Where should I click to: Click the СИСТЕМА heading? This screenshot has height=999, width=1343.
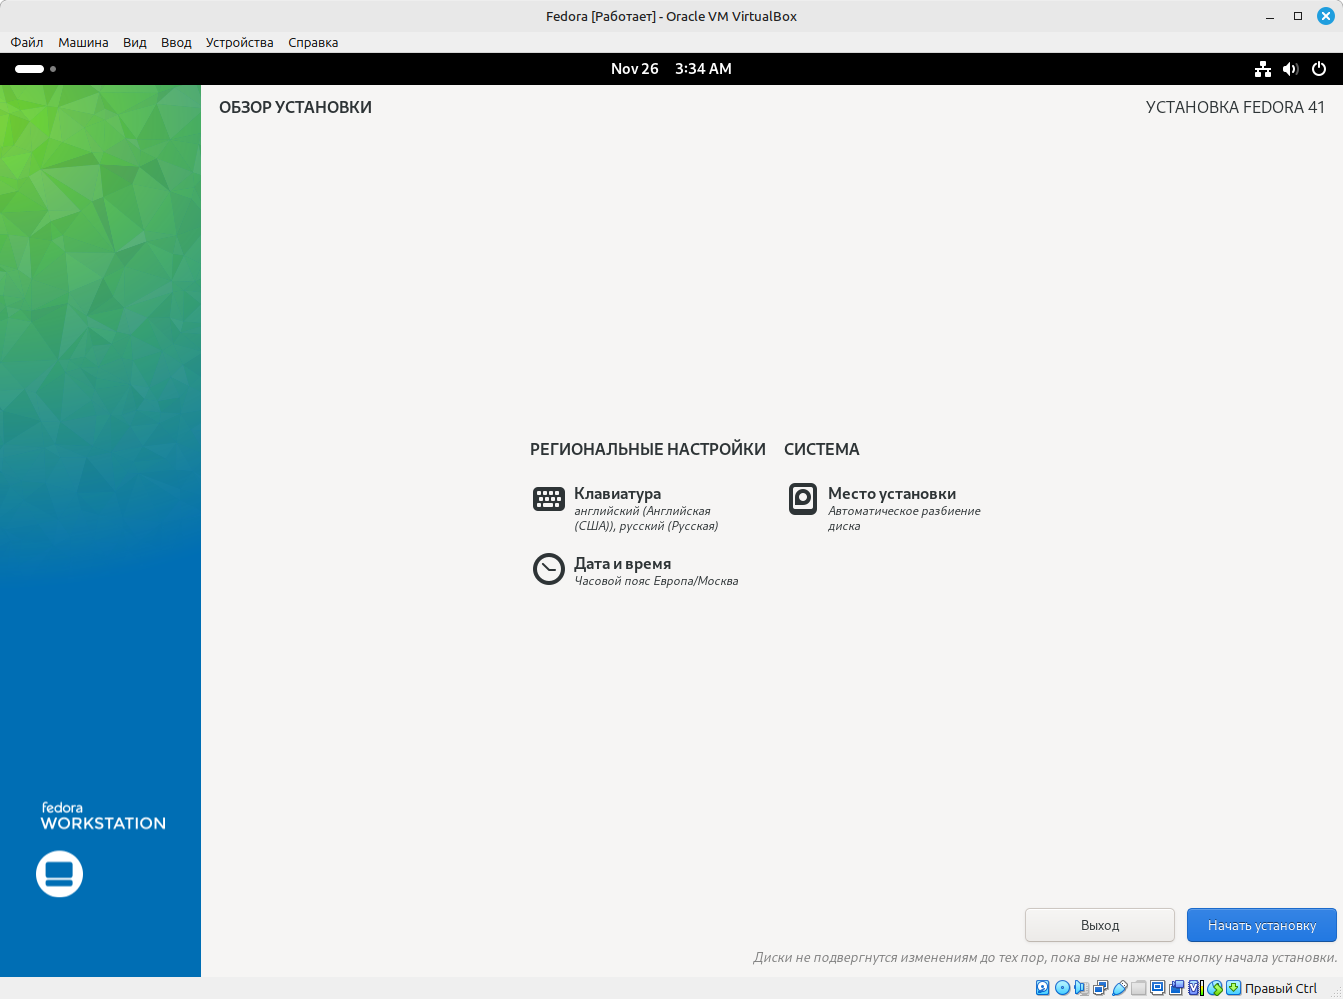(x=822, y=450)
